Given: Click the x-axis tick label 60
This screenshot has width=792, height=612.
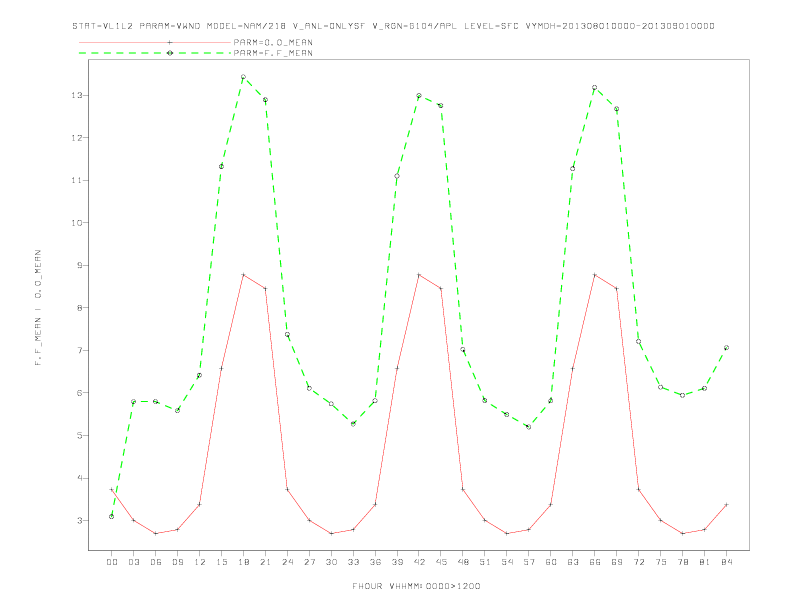Looking at the screenshot, I should click(x=551, y=562).
